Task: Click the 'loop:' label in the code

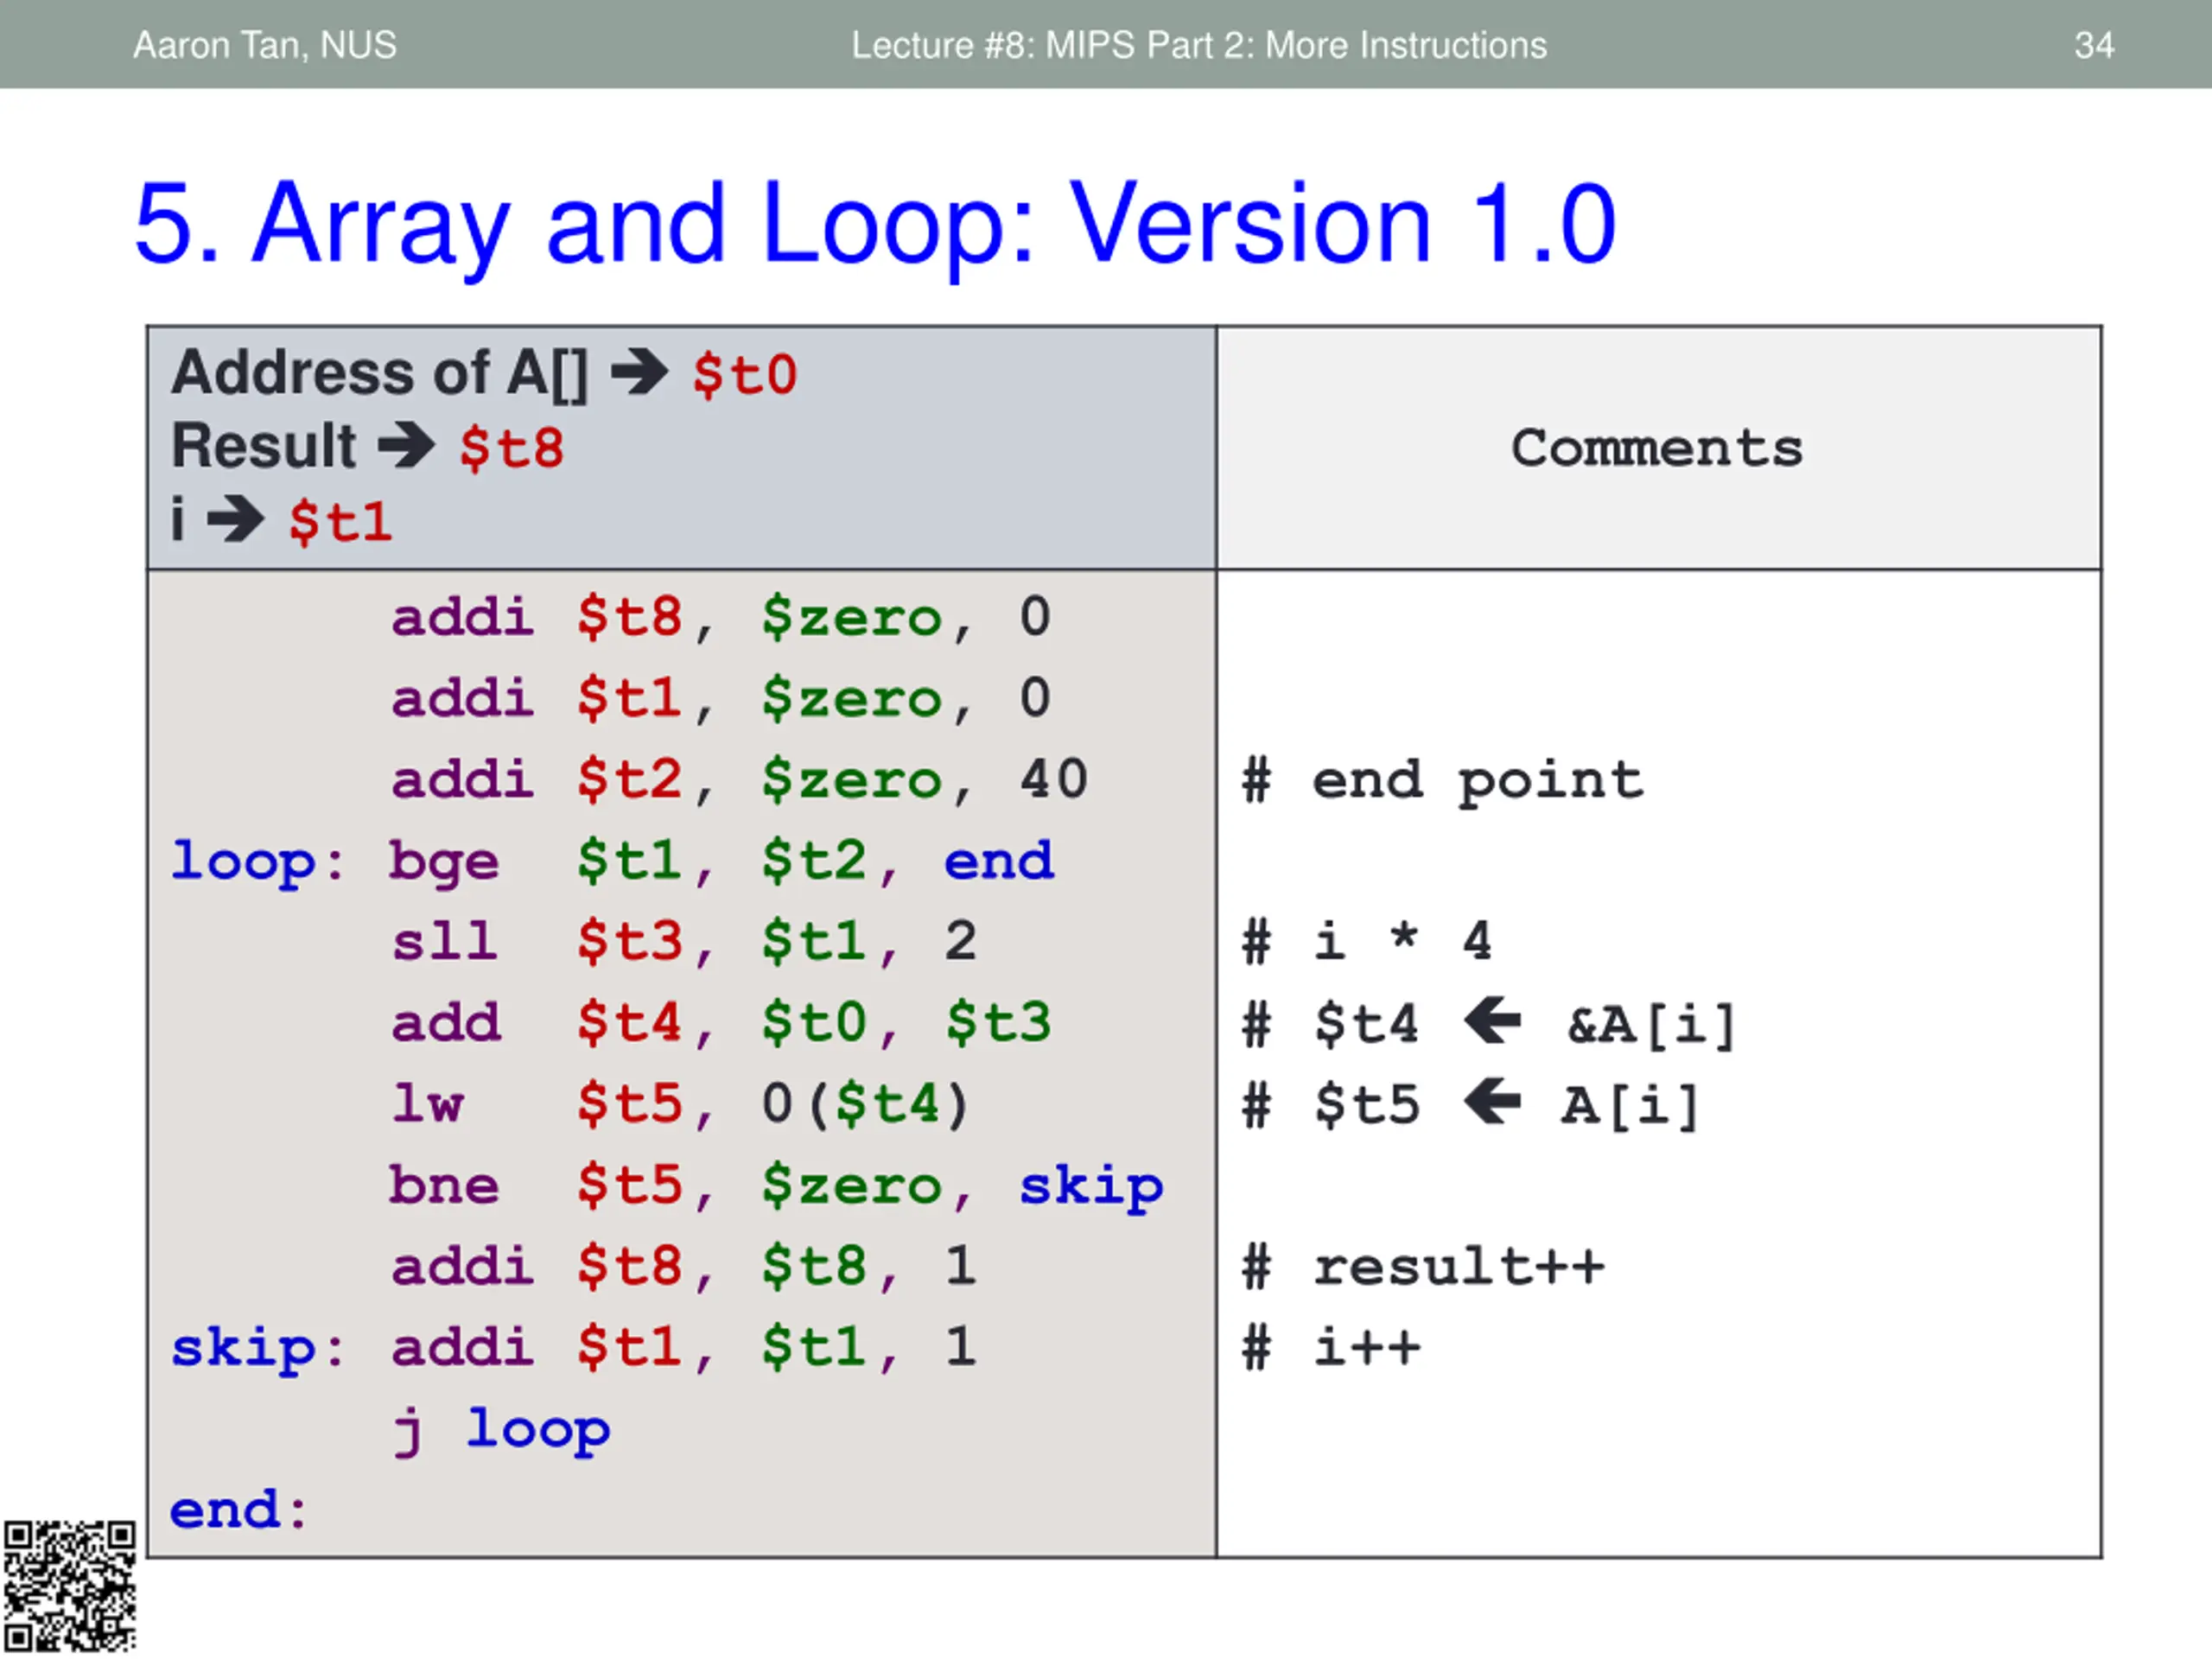Action: (257, 861)
